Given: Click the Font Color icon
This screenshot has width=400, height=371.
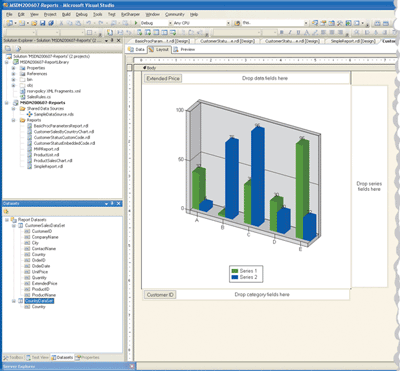Looking at the screenshot, I should click(306, 32).
